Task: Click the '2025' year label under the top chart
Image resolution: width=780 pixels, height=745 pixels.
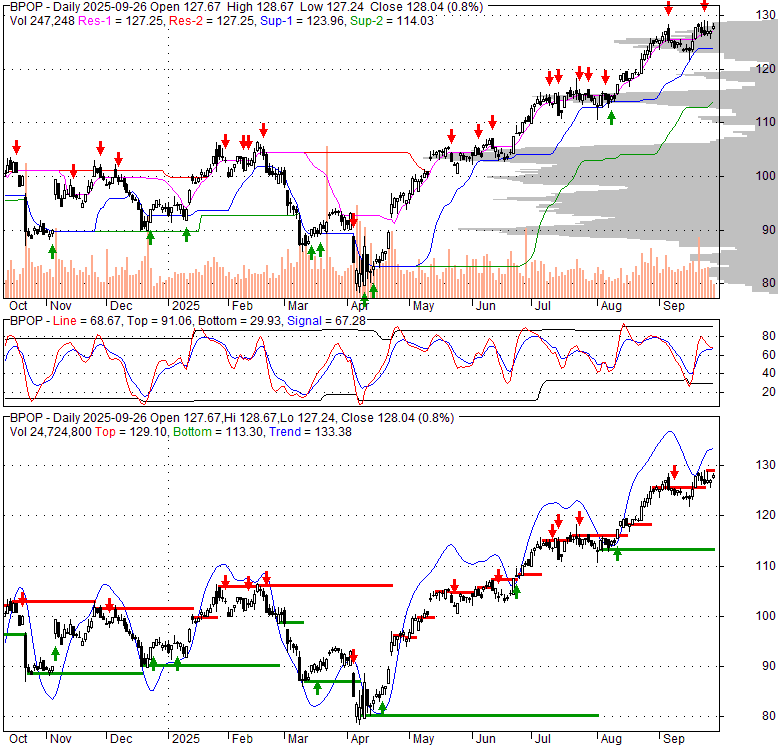Action: click(186, 306)
